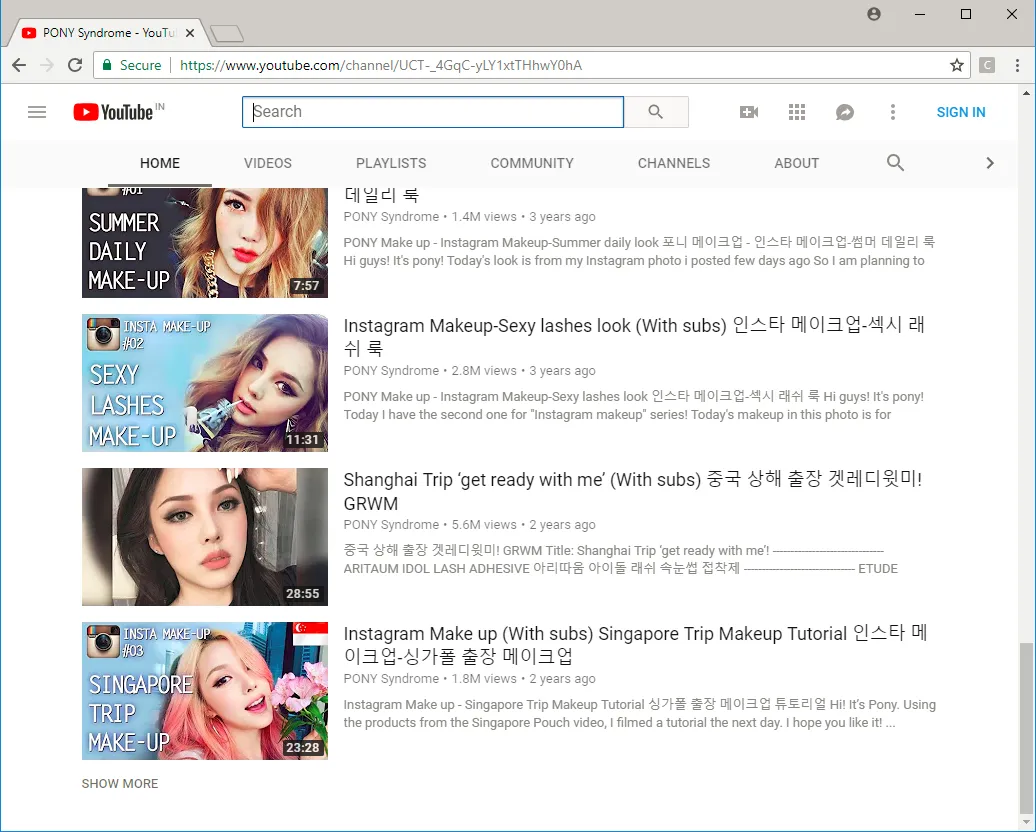1036x832 pixels.
Task: Close the PONY Syndrome browser tab
Action: point(190,32)
